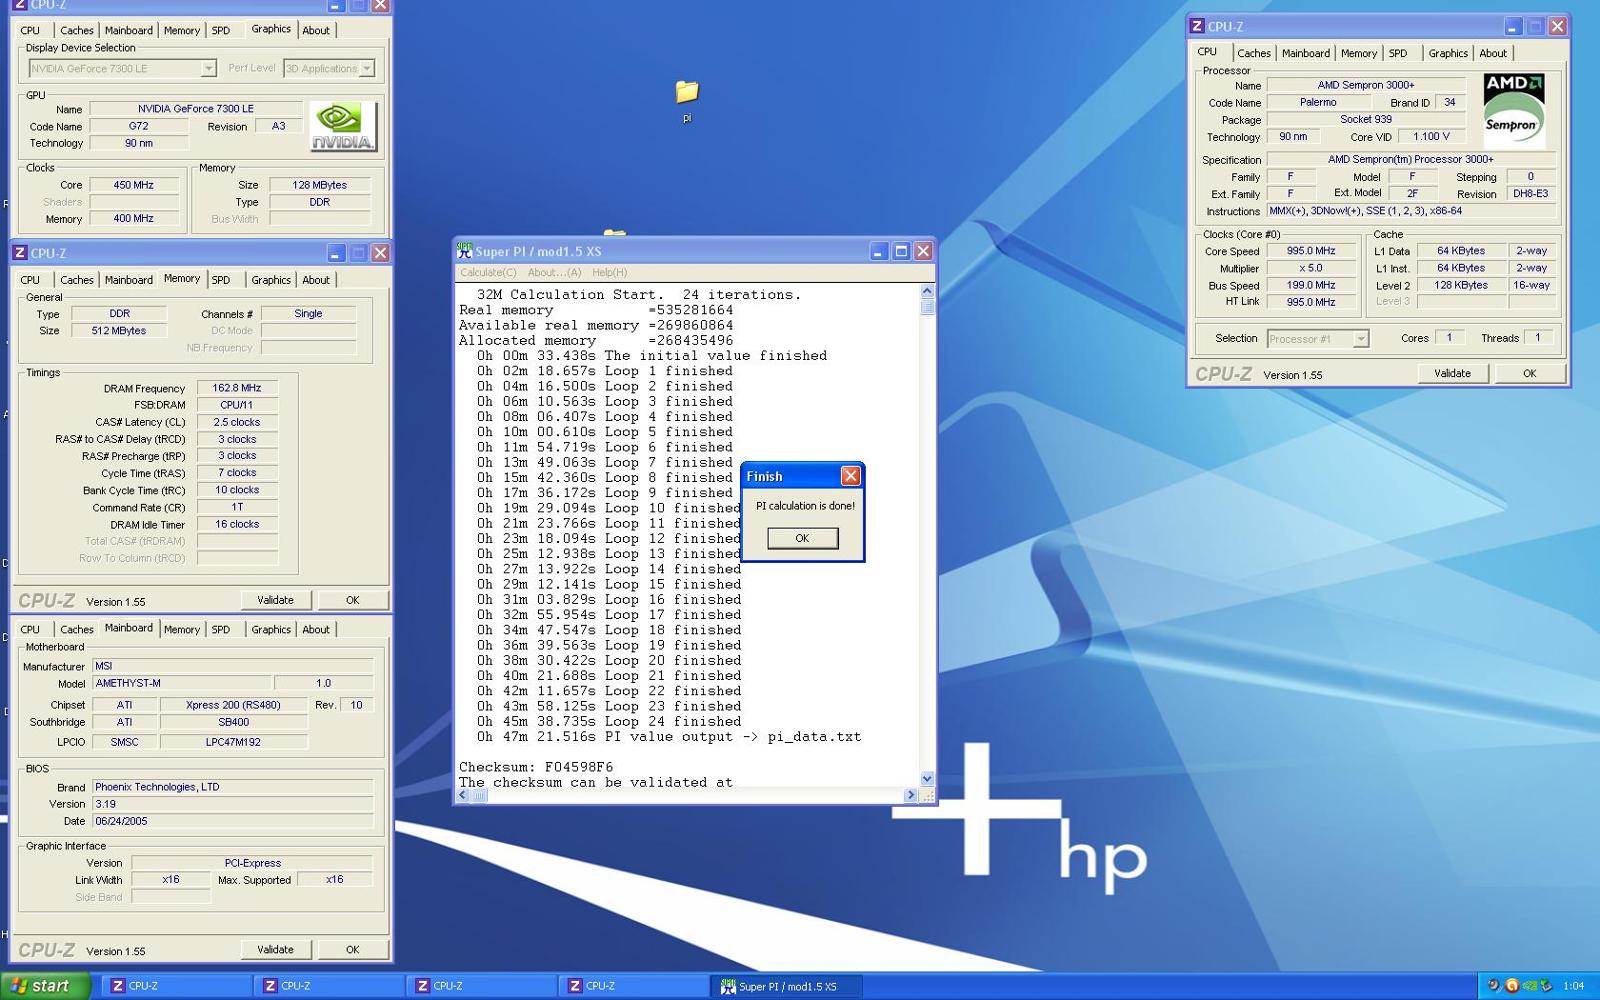1600x1000 pixels.
Task: Click the system tray clock showing 1:04
Action: pyautogui.click(x=1574, y=986)
